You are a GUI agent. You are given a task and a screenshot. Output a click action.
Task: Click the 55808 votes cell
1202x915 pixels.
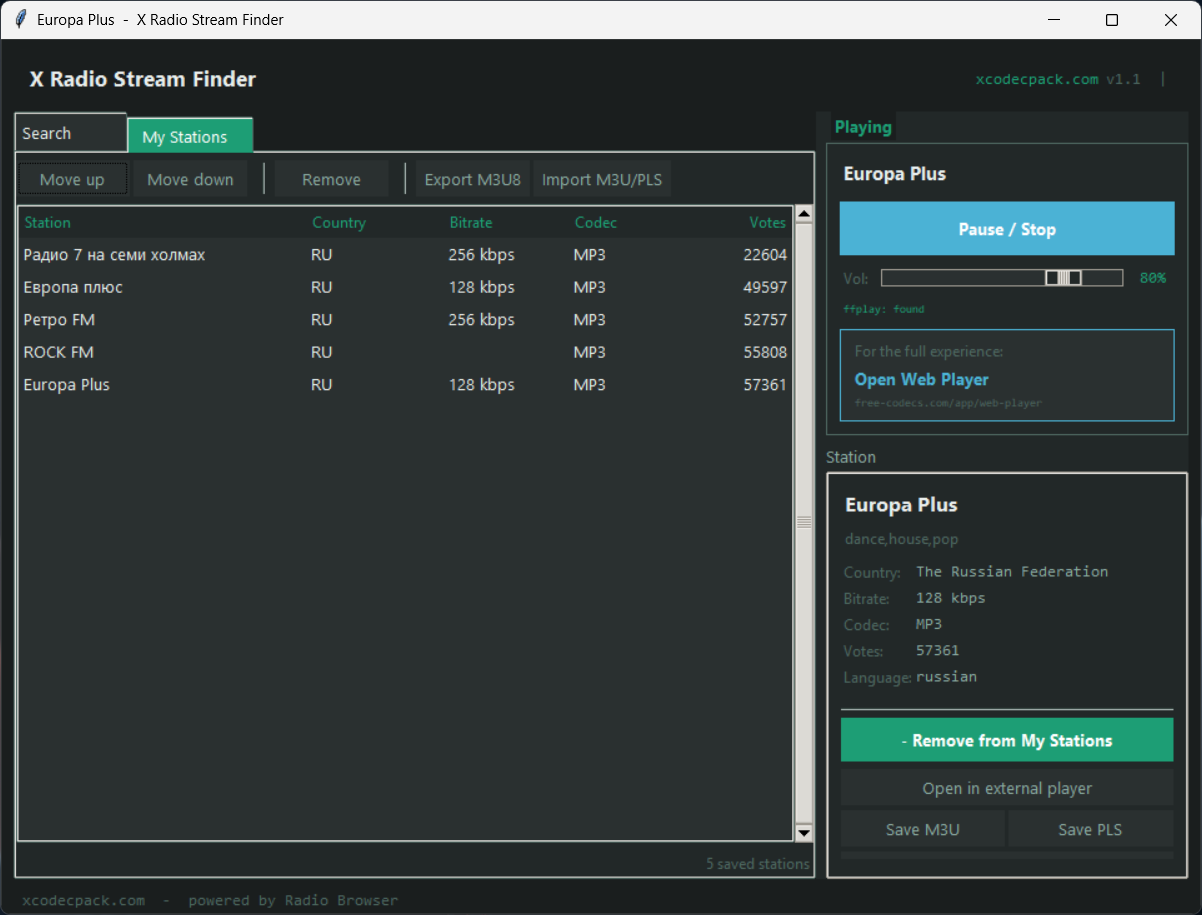(765, 352)
